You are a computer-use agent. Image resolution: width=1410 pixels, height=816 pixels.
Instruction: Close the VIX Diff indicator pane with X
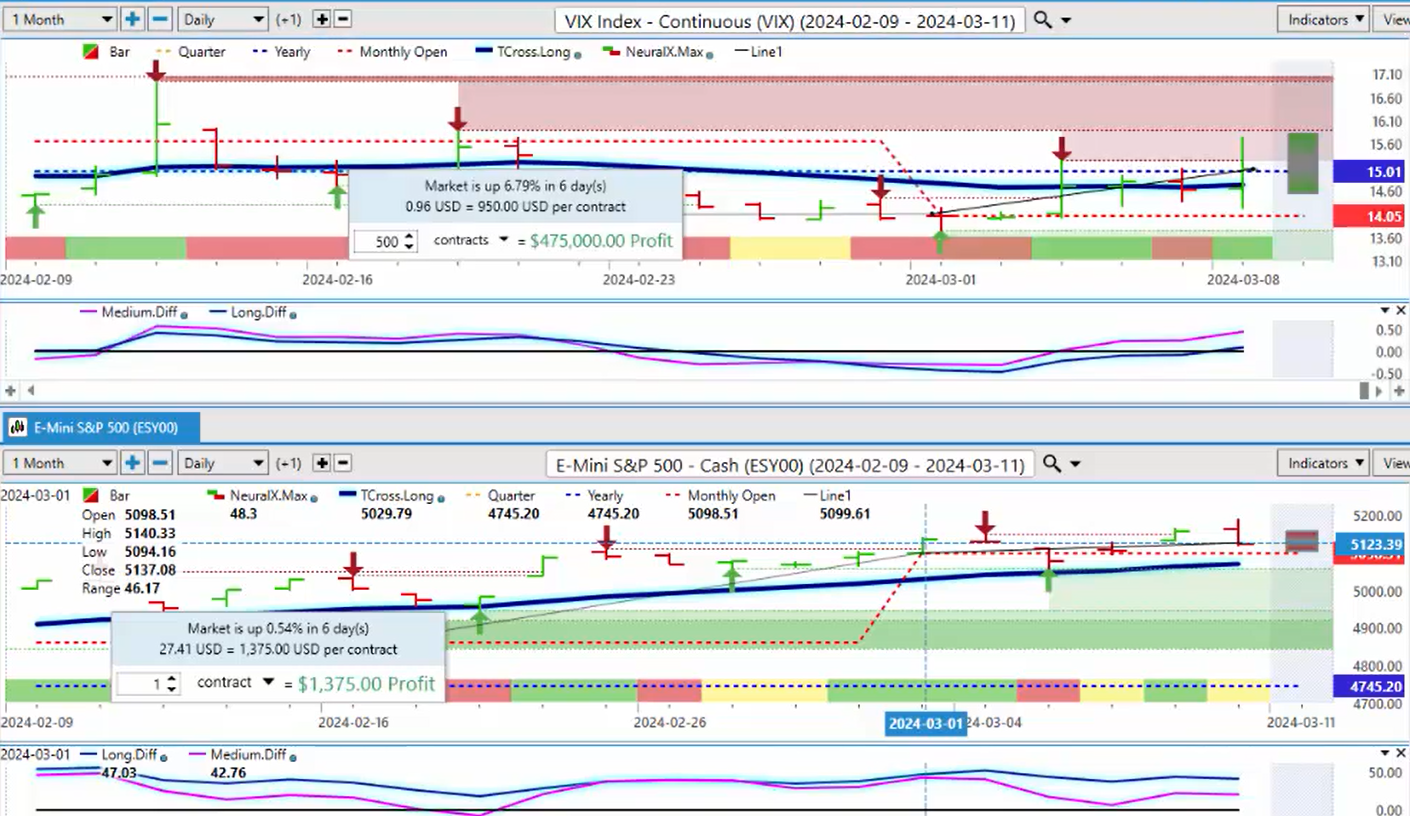1399,312
